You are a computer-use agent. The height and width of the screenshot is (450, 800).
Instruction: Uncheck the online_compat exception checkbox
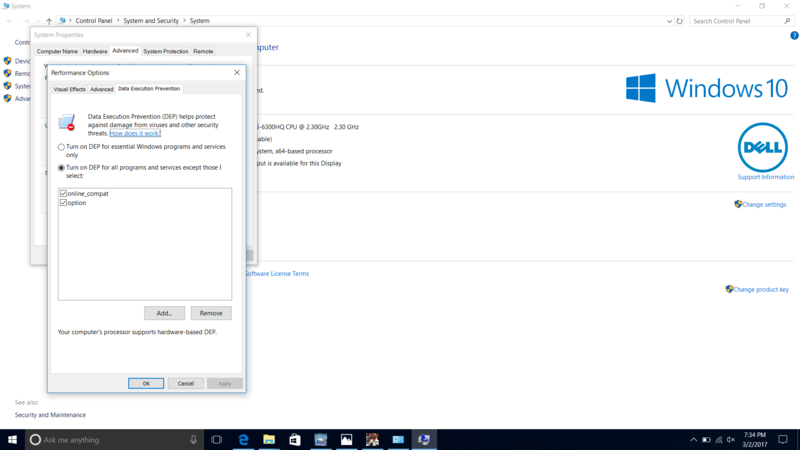click(63, 193)
